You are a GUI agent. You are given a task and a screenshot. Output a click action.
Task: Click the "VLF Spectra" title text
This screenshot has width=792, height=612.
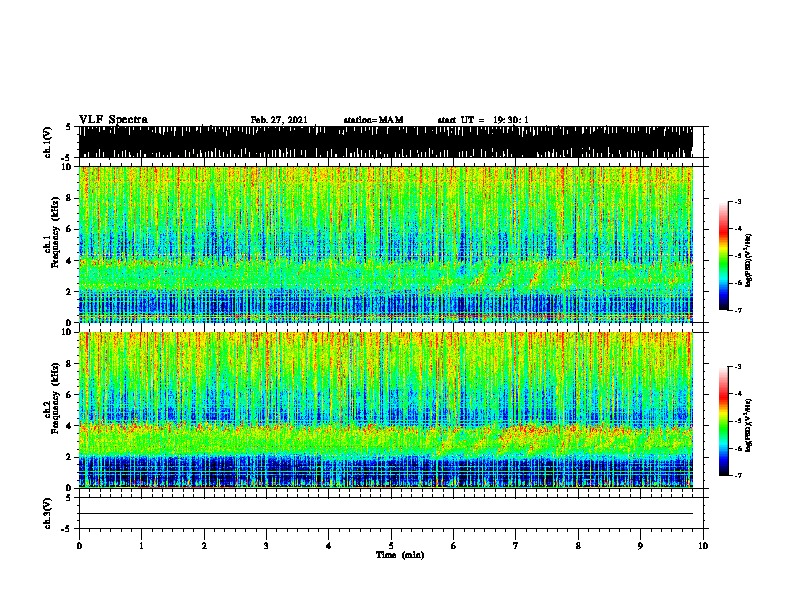(x=113, y=120)
